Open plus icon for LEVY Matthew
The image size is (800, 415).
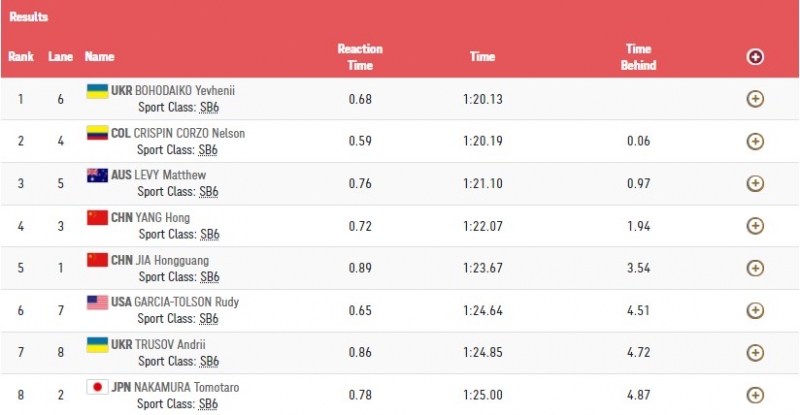click(x=755, y=183)
